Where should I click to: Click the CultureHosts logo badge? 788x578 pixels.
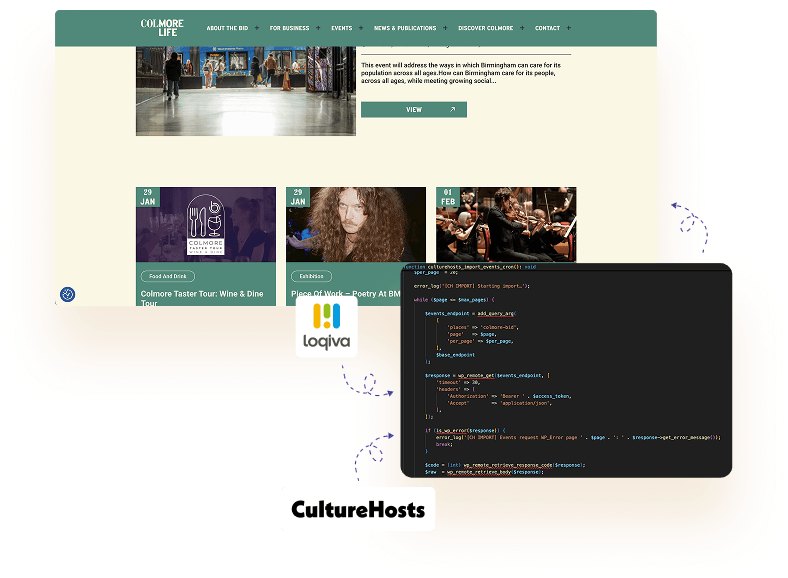click(x=357, y=510)
